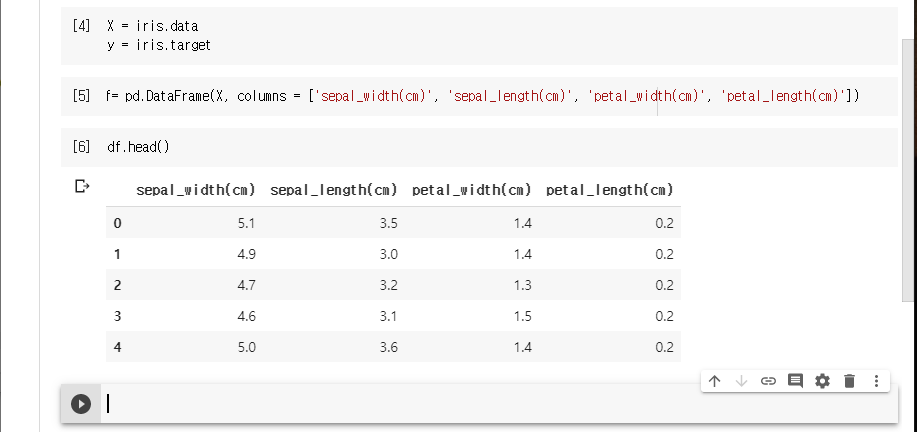Click the petal_width(cm) column header
The width and height of the screenshot is (917, 432).
pos(471,189)
